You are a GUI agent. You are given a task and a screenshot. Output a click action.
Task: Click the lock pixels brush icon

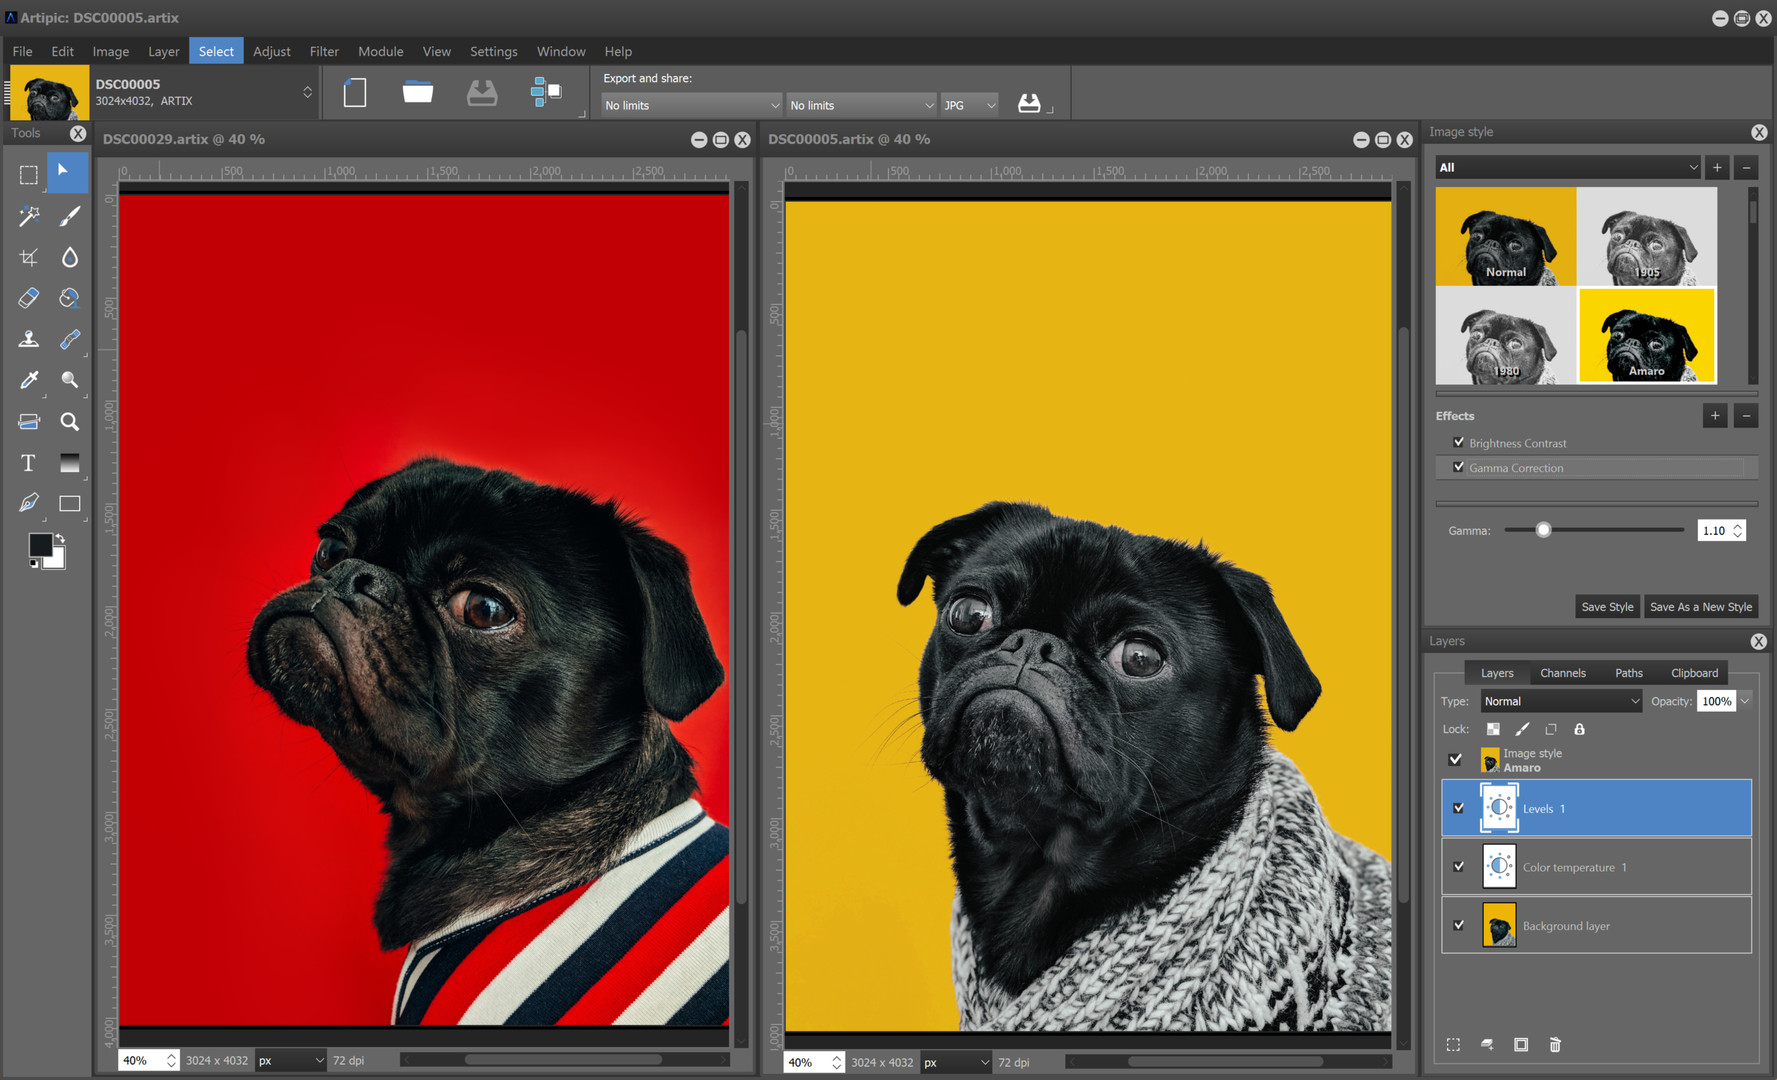coord(1522,729)
